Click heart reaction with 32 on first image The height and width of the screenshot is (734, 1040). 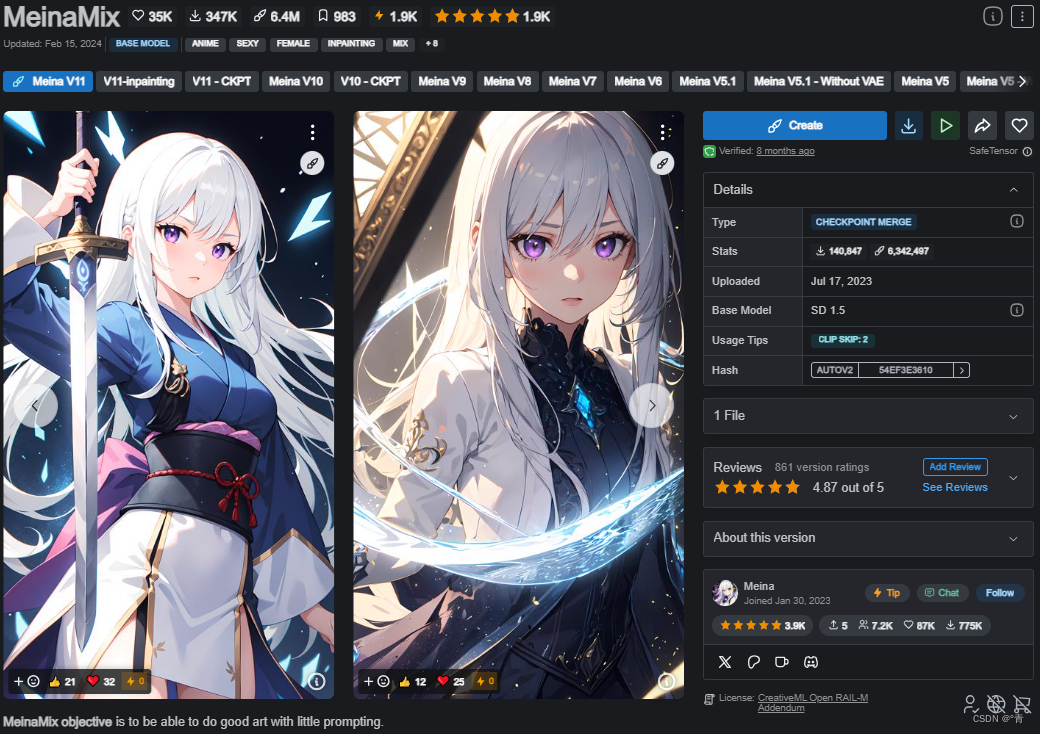pyautogui.click(x=101, y=681)
